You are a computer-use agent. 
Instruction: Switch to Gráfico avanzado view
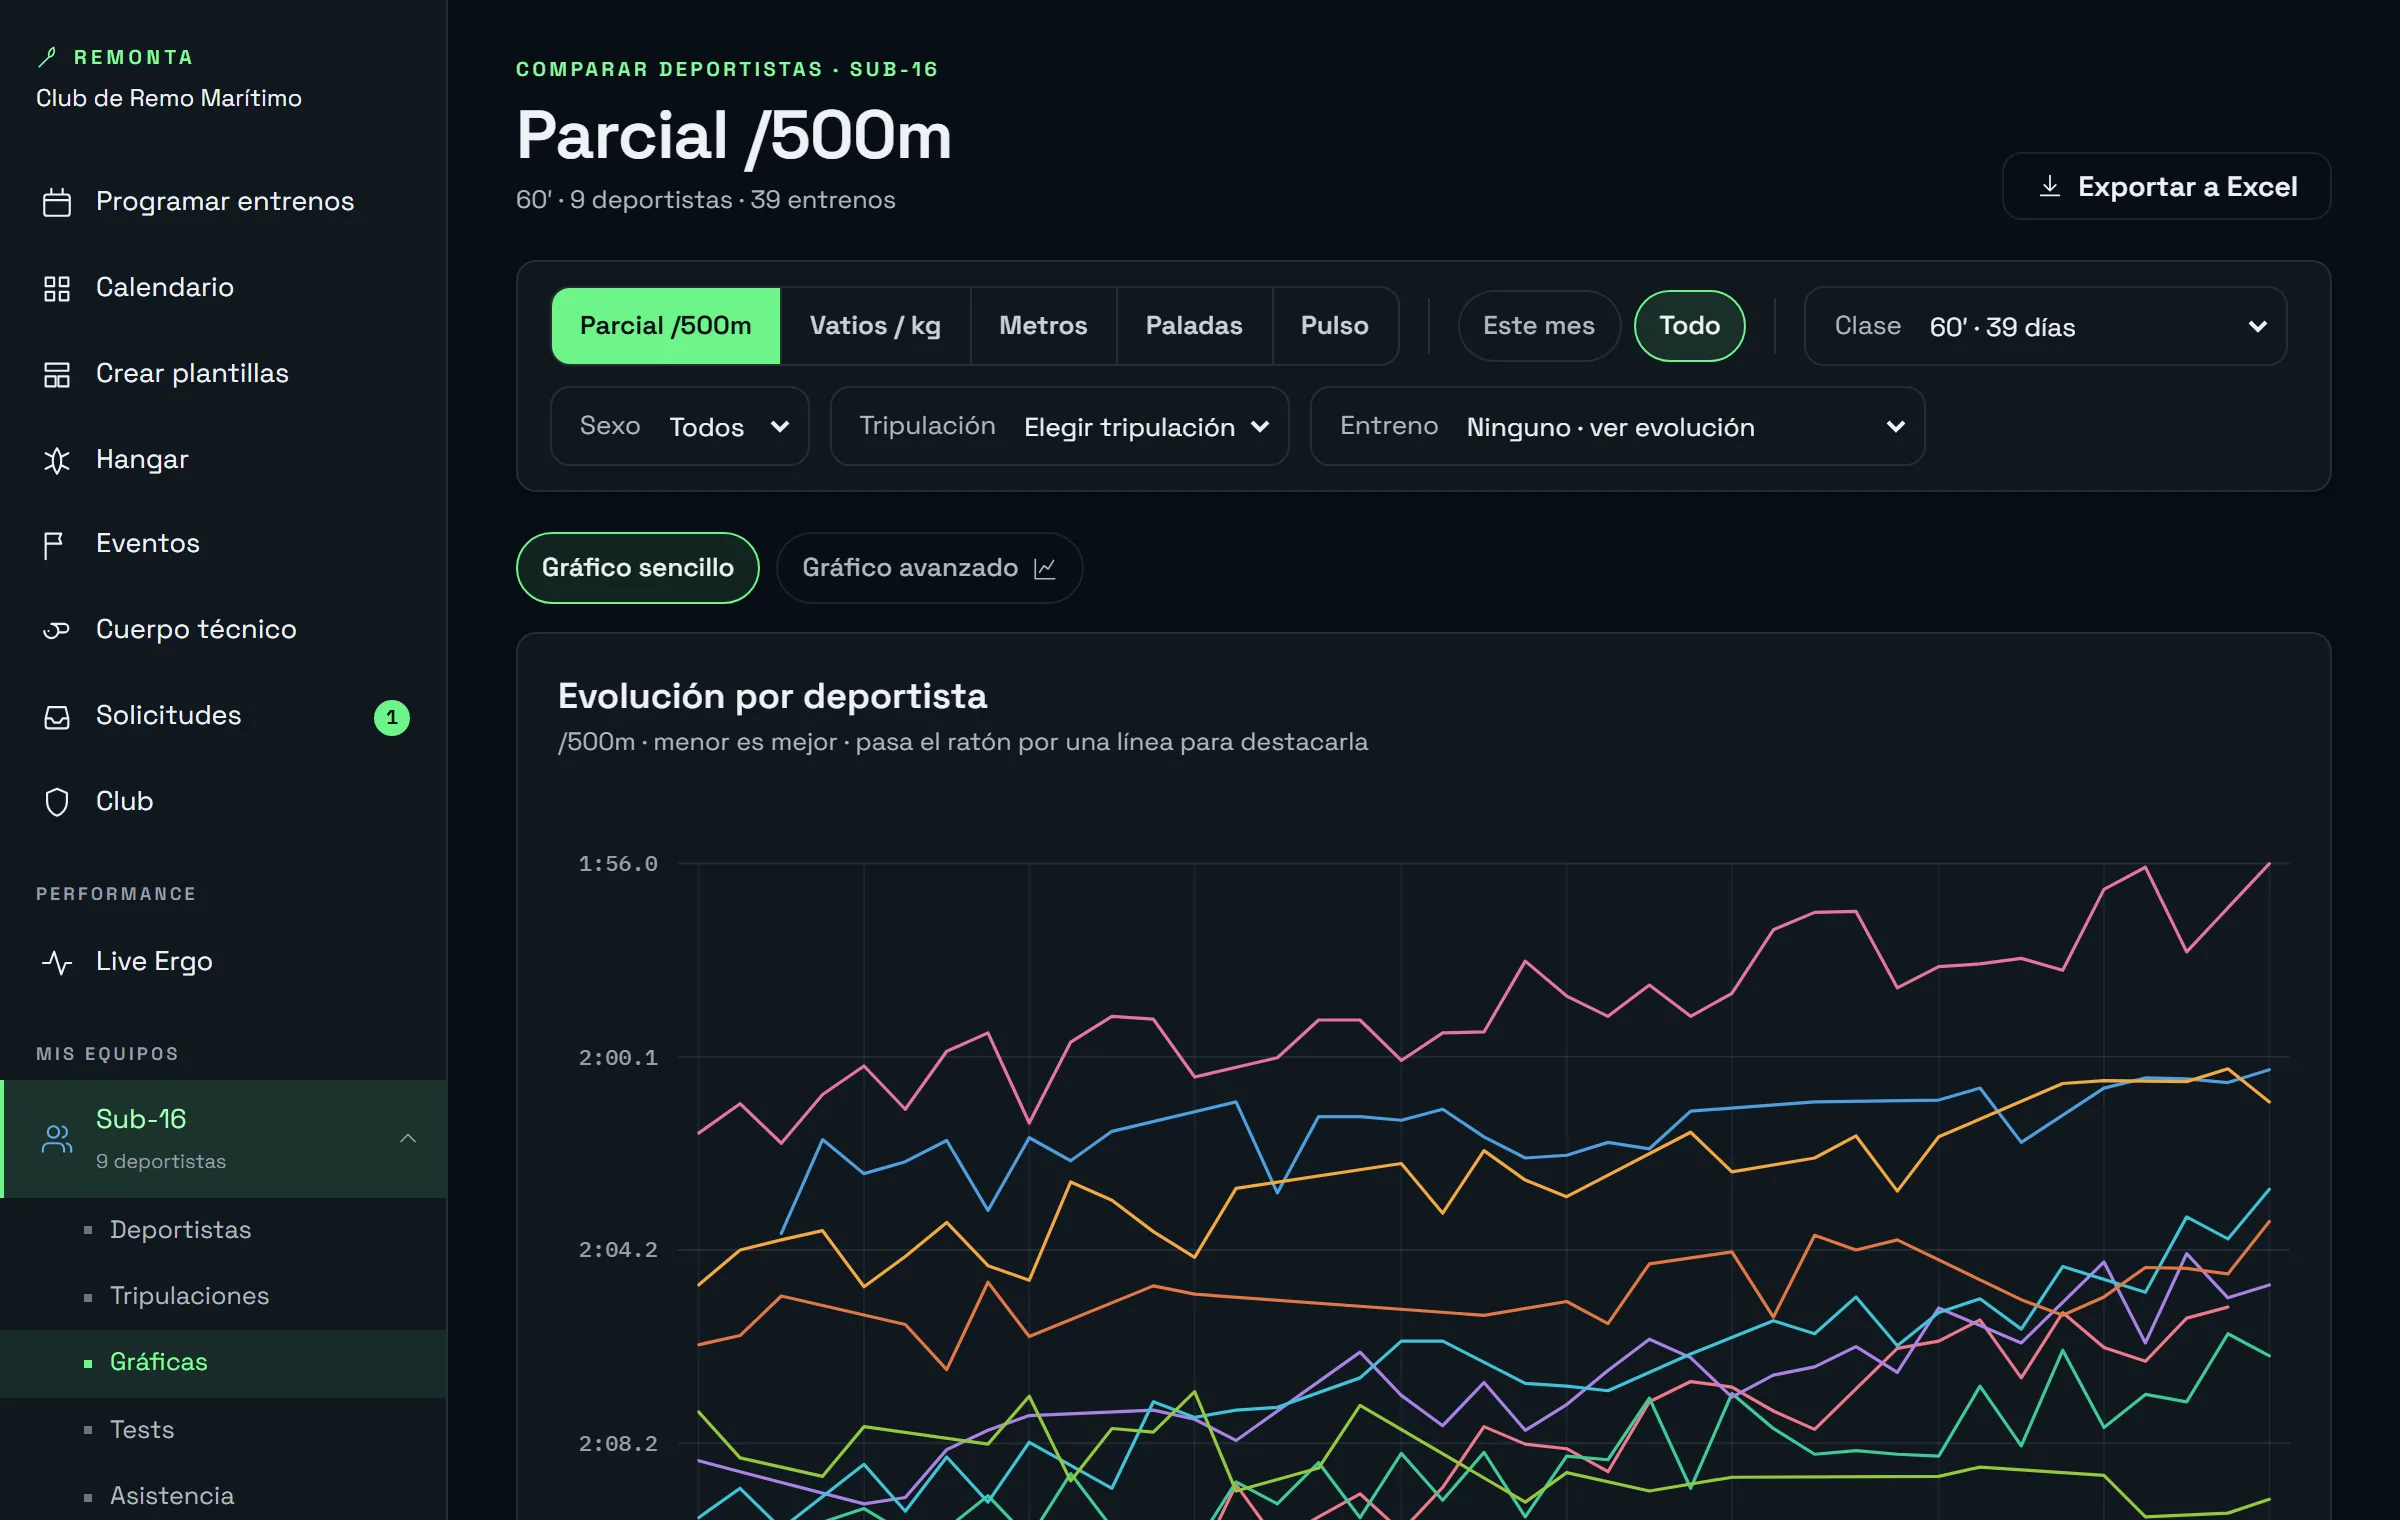pyautogui.click(x=929, y=568)
